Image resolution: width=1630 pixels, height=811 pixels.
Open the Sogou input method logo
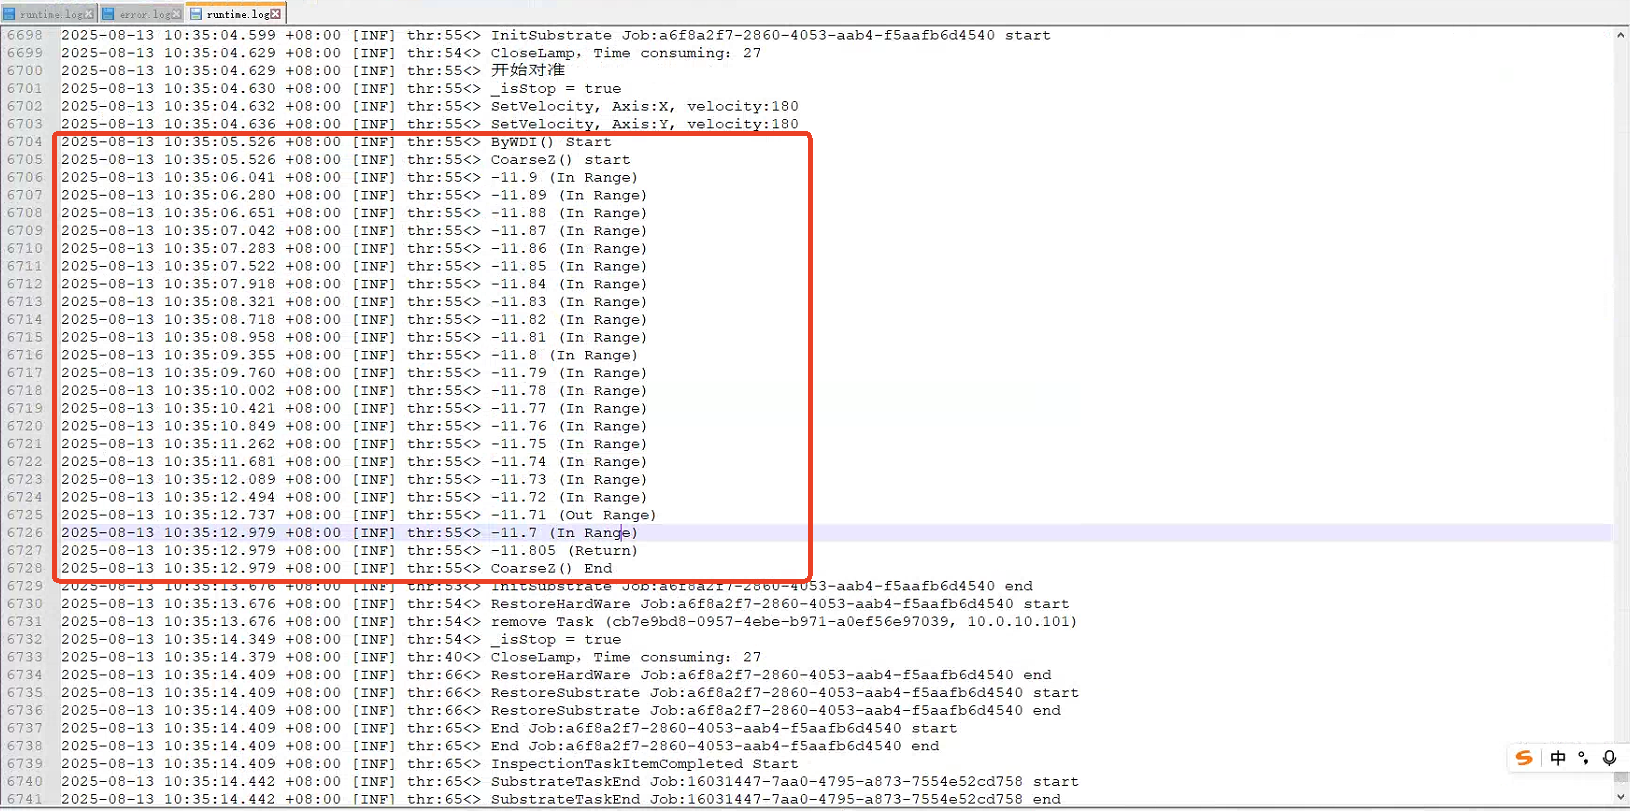pyautogui.click(x=1524, y=758)
